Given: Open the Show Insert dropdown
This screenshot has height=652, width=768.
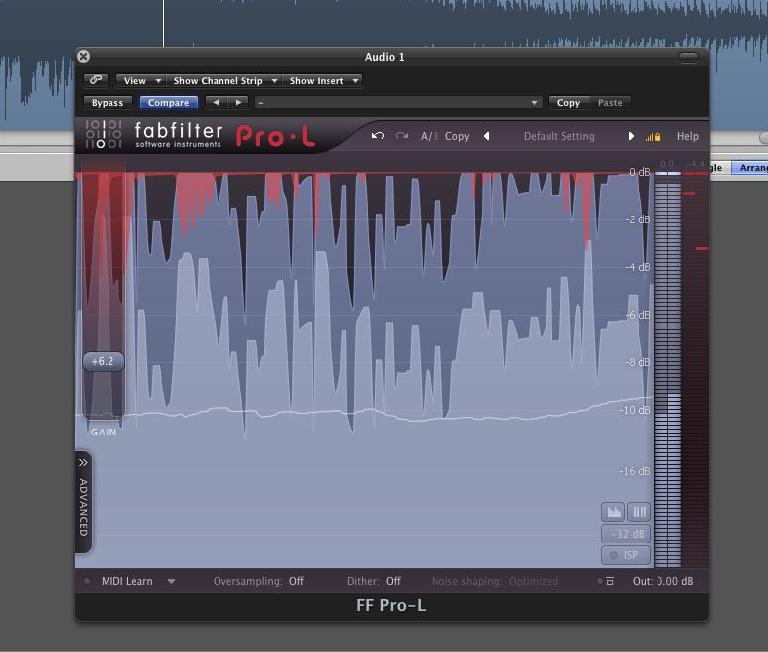Looking at the screenshot, I should [x=322, y=80].
